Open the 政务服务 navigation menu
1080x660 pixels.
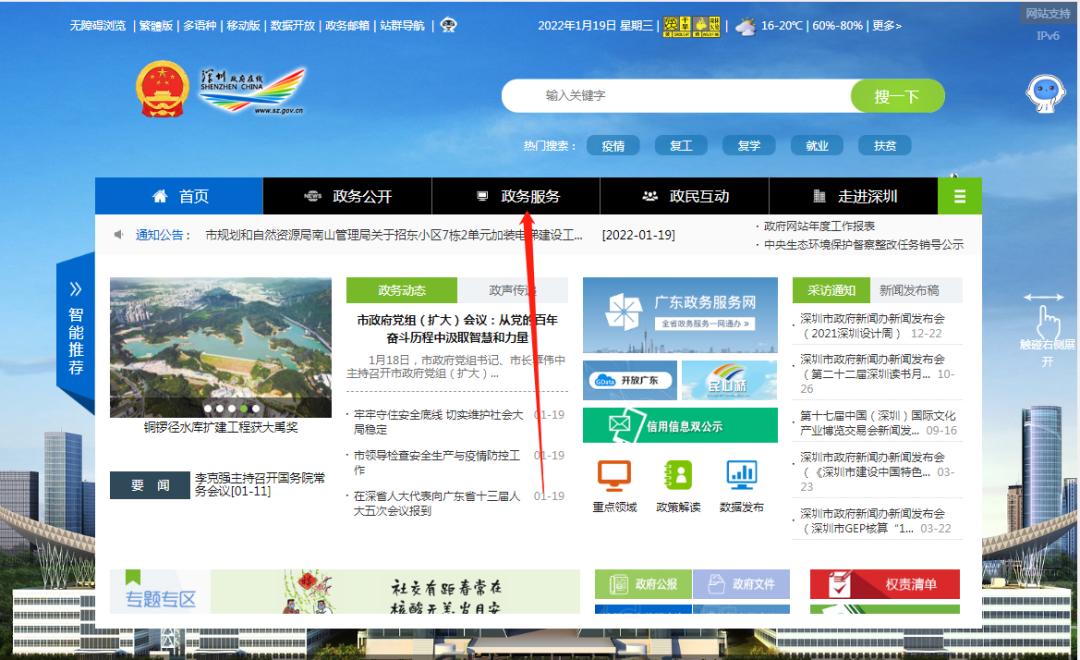pyautogui.click(x=517, y=196)
